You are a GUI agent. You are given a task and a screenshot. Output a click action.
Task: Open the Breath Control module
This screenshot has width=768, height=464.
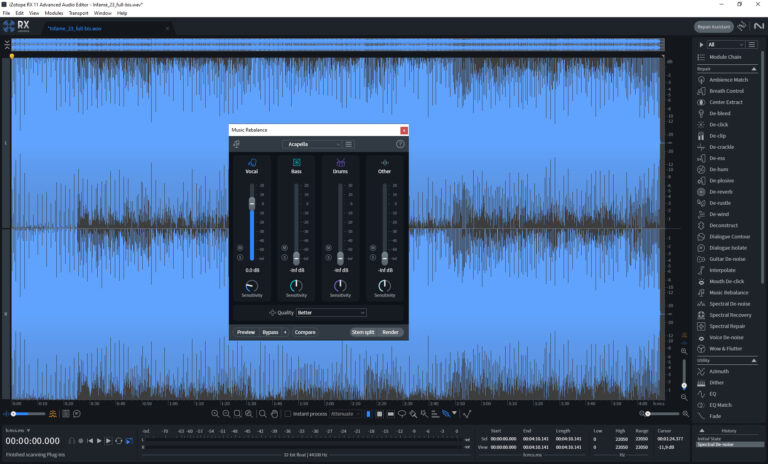[726, 91]
